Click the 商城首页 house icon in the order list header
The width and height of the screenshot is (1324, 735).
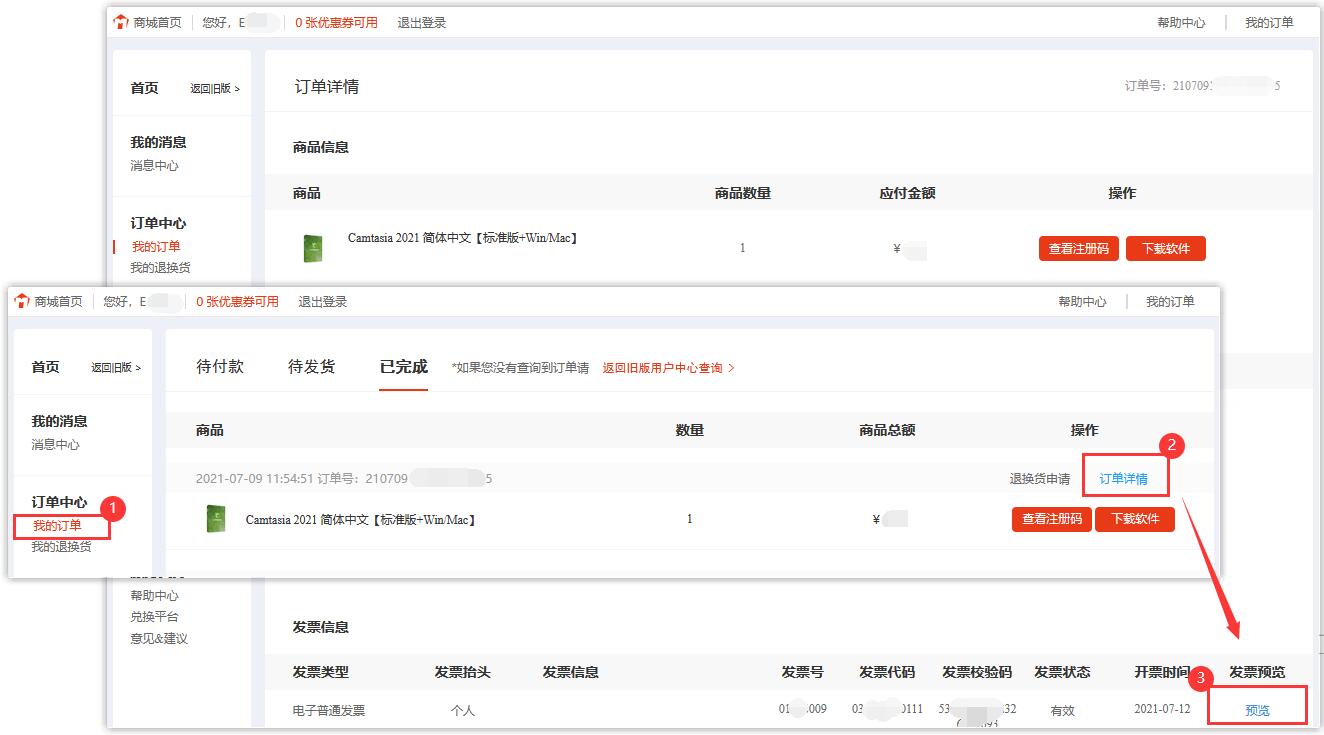click(x=22, y=301)
